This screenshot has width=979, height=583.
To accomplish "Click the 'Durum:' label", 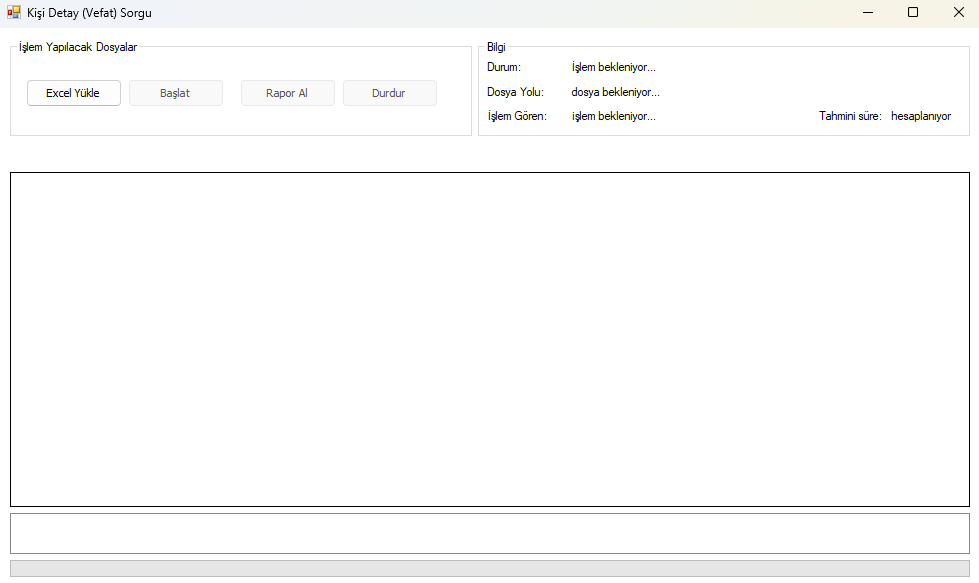I will pyautogui.click(x=503, y=67).
